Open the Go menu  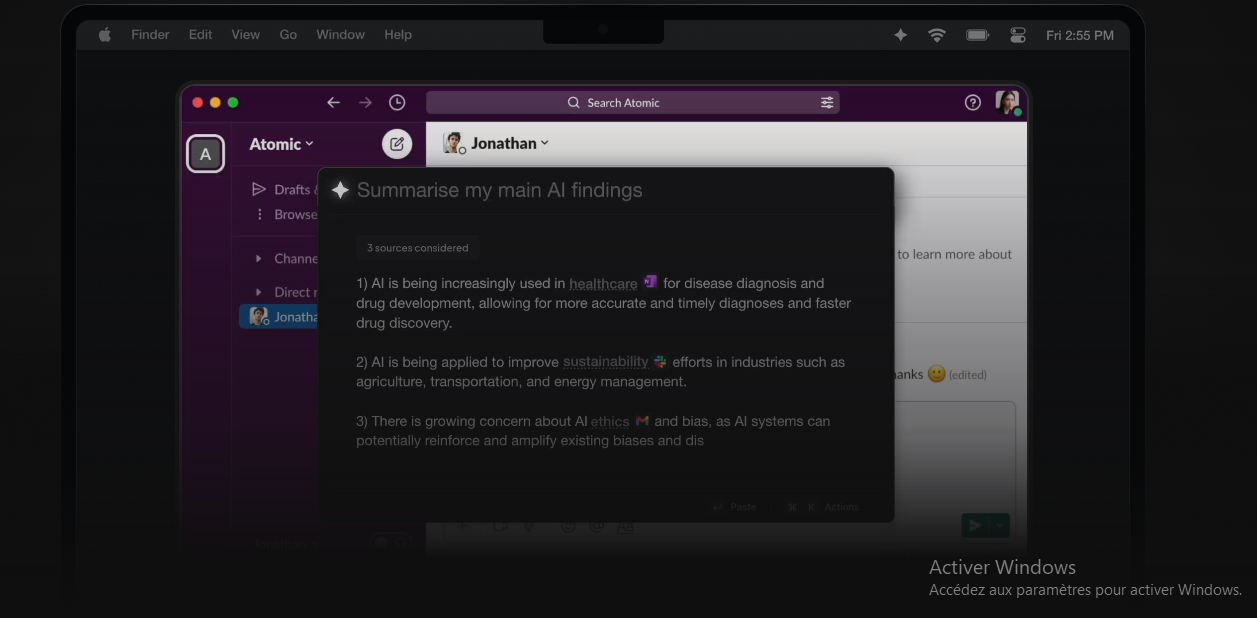click(288, 35)
